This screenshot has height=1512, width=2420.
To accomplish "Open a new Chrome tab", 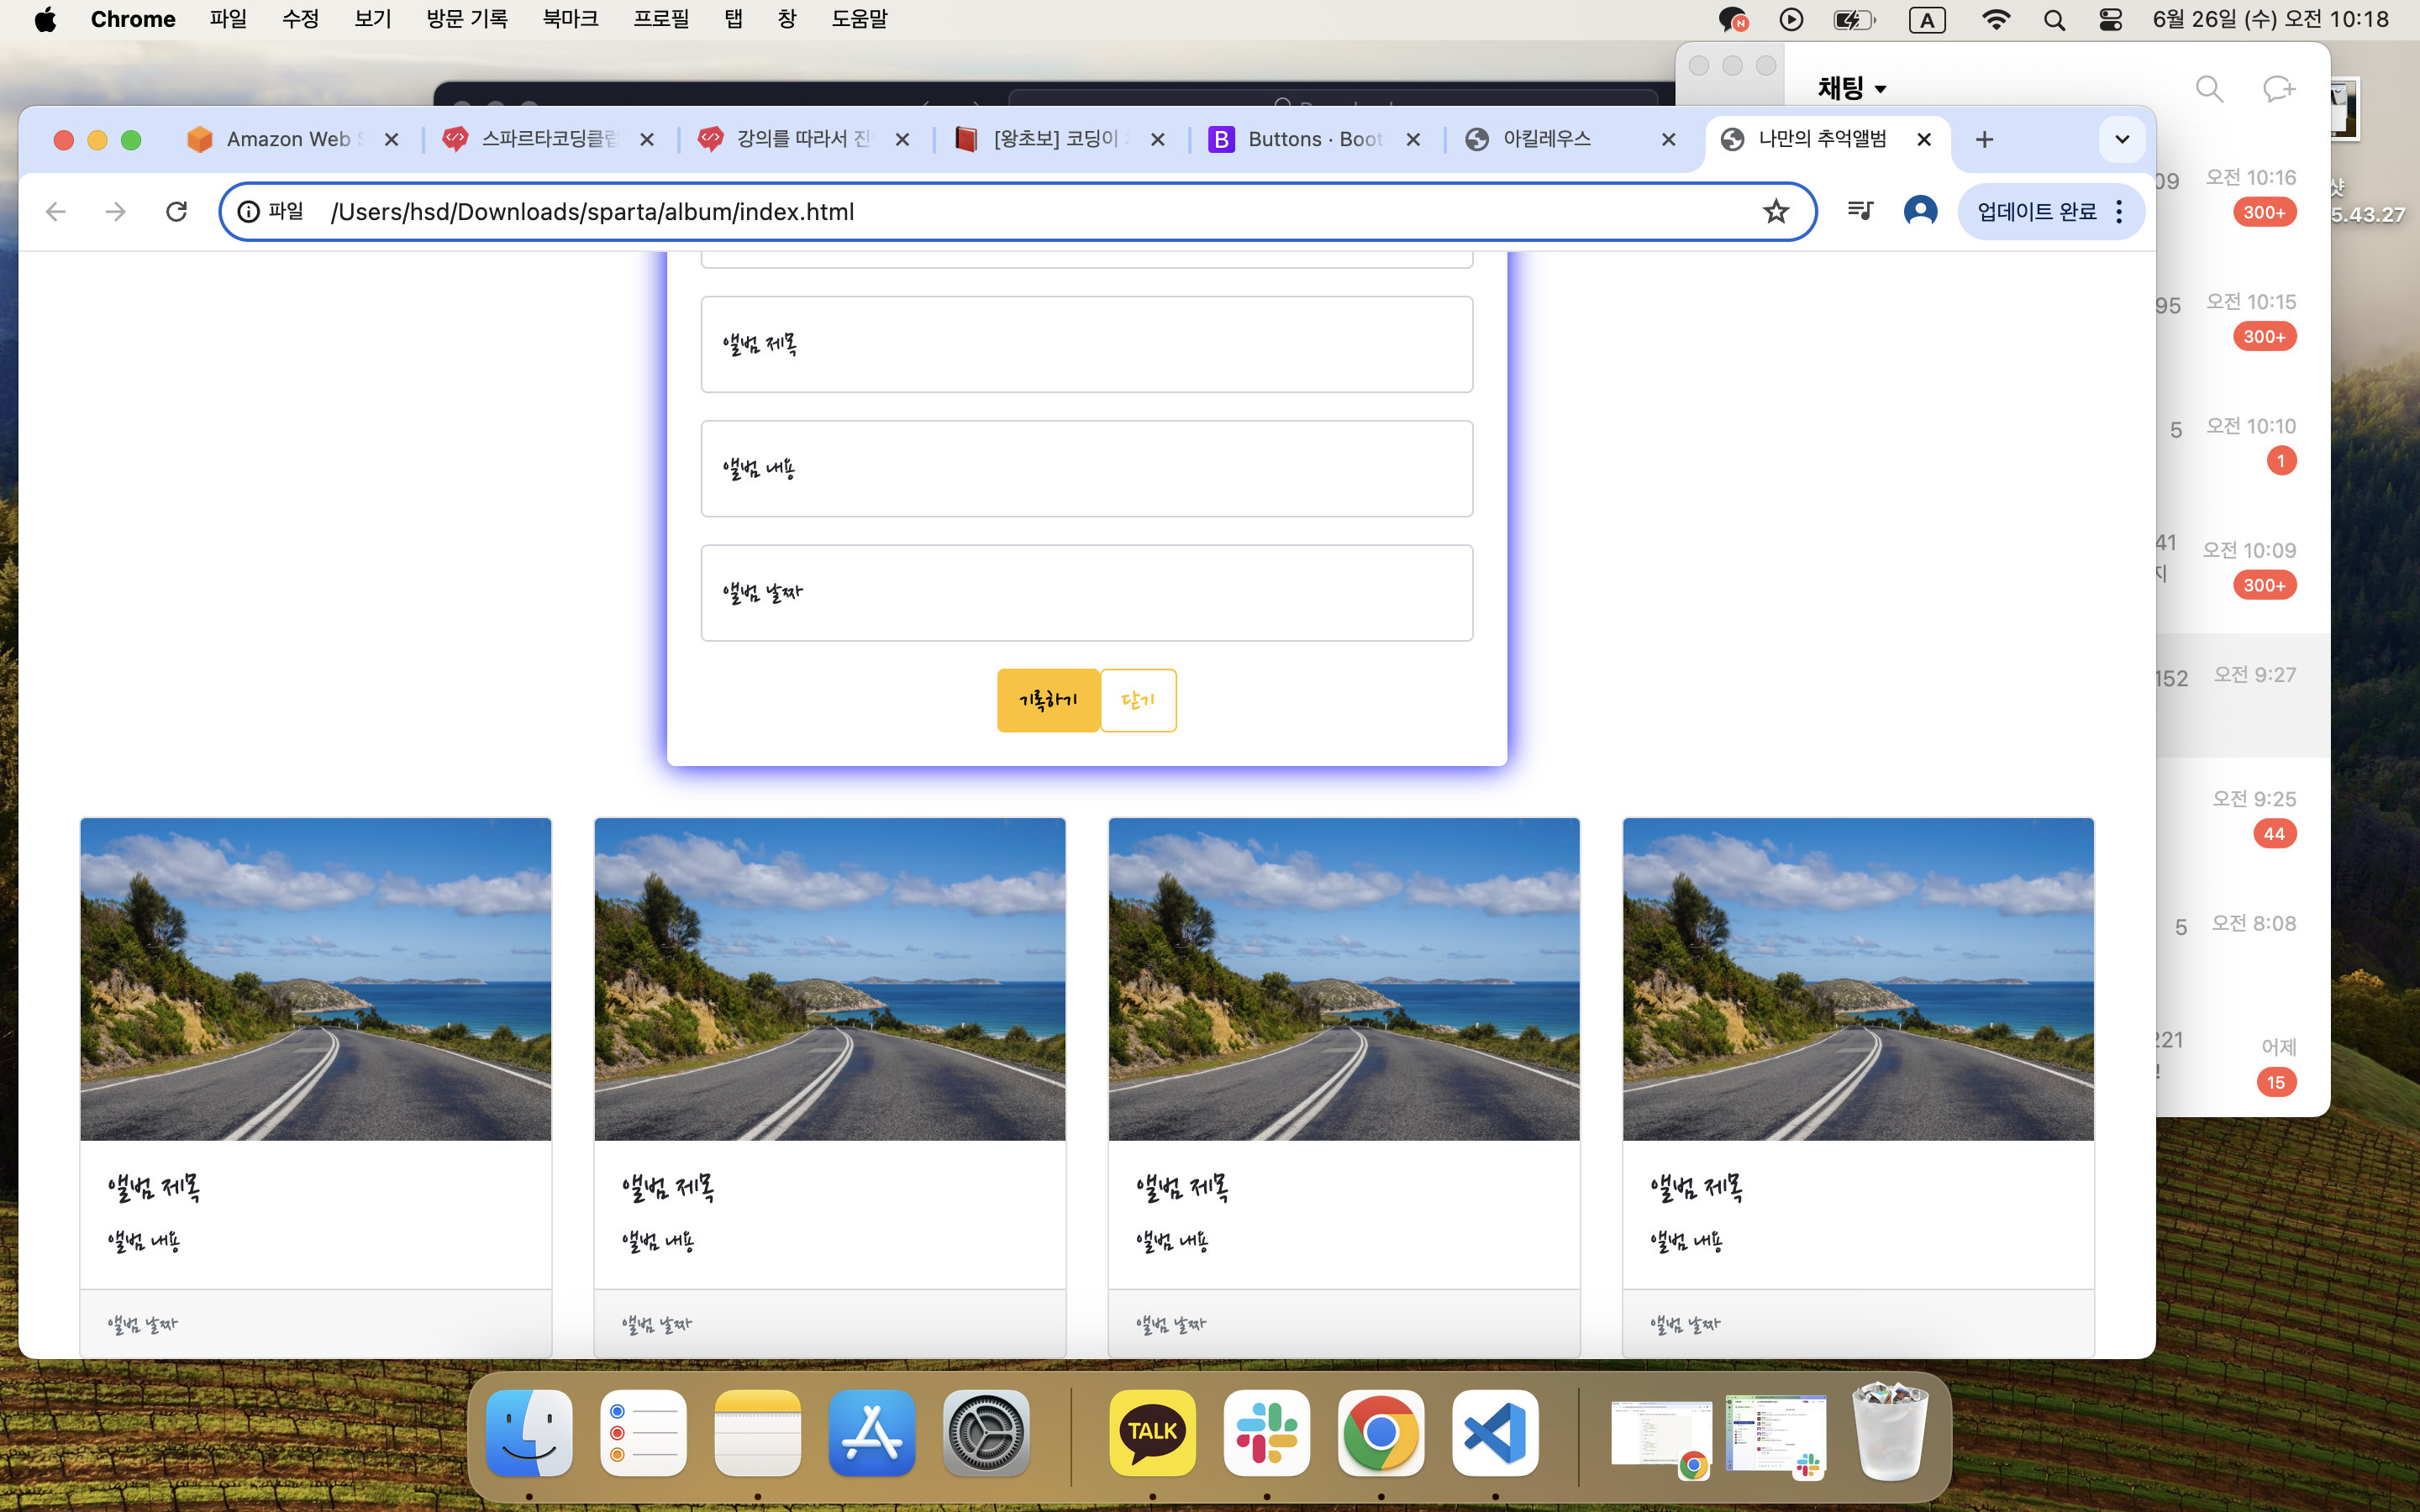I will tap(1984, 140).
